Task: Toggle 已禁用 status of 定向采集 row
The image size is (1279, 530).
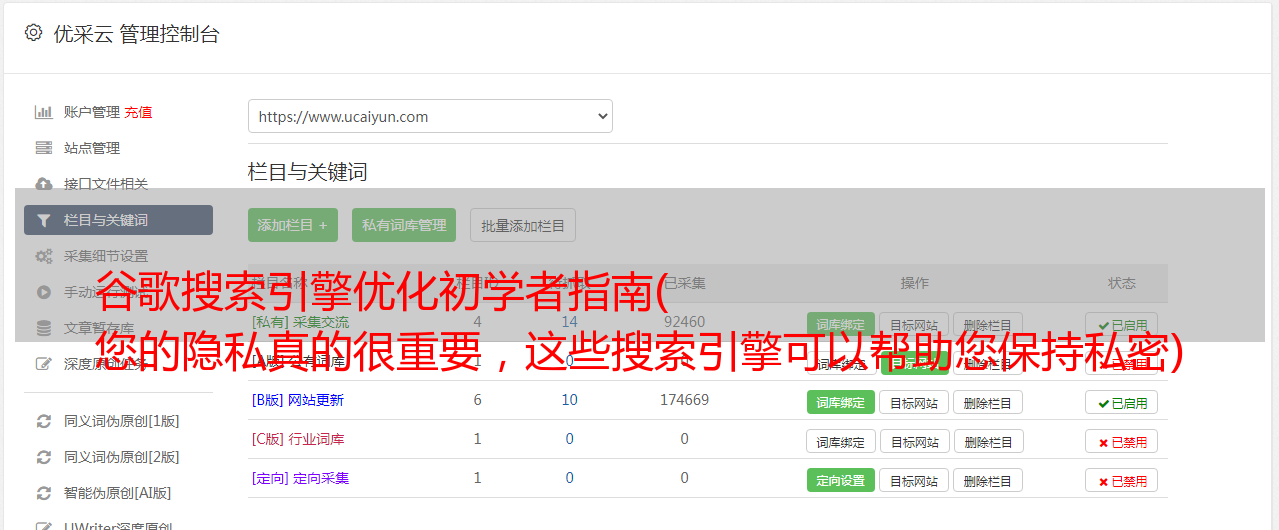Action: coord(1122,480)
